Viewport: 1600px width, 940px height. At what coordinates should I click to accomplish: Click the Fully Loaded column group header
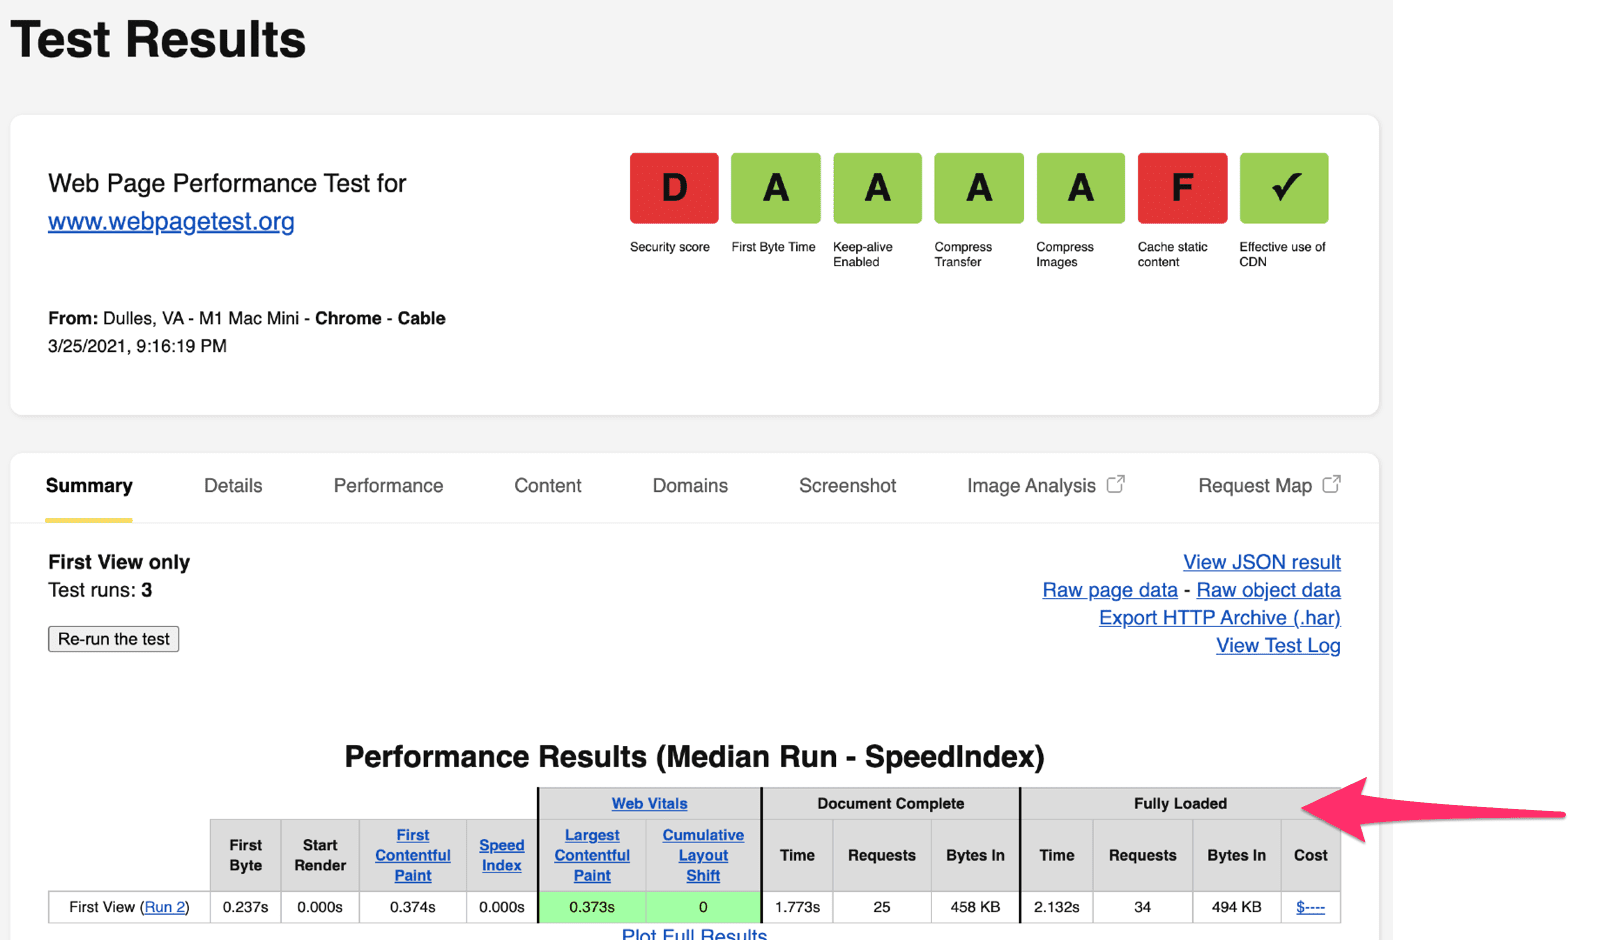coord(1180,803)
